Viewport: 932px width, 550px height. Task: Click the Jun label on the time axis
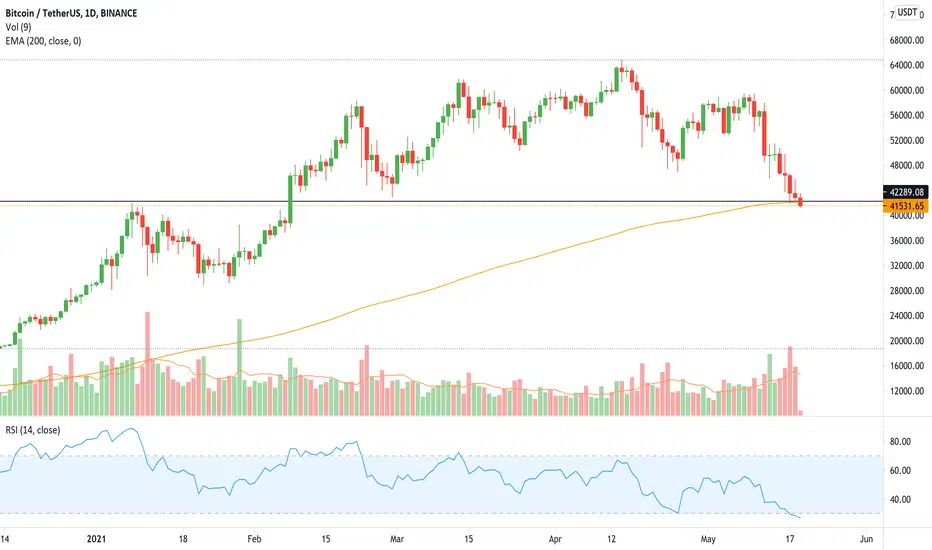tap(866, 539)
